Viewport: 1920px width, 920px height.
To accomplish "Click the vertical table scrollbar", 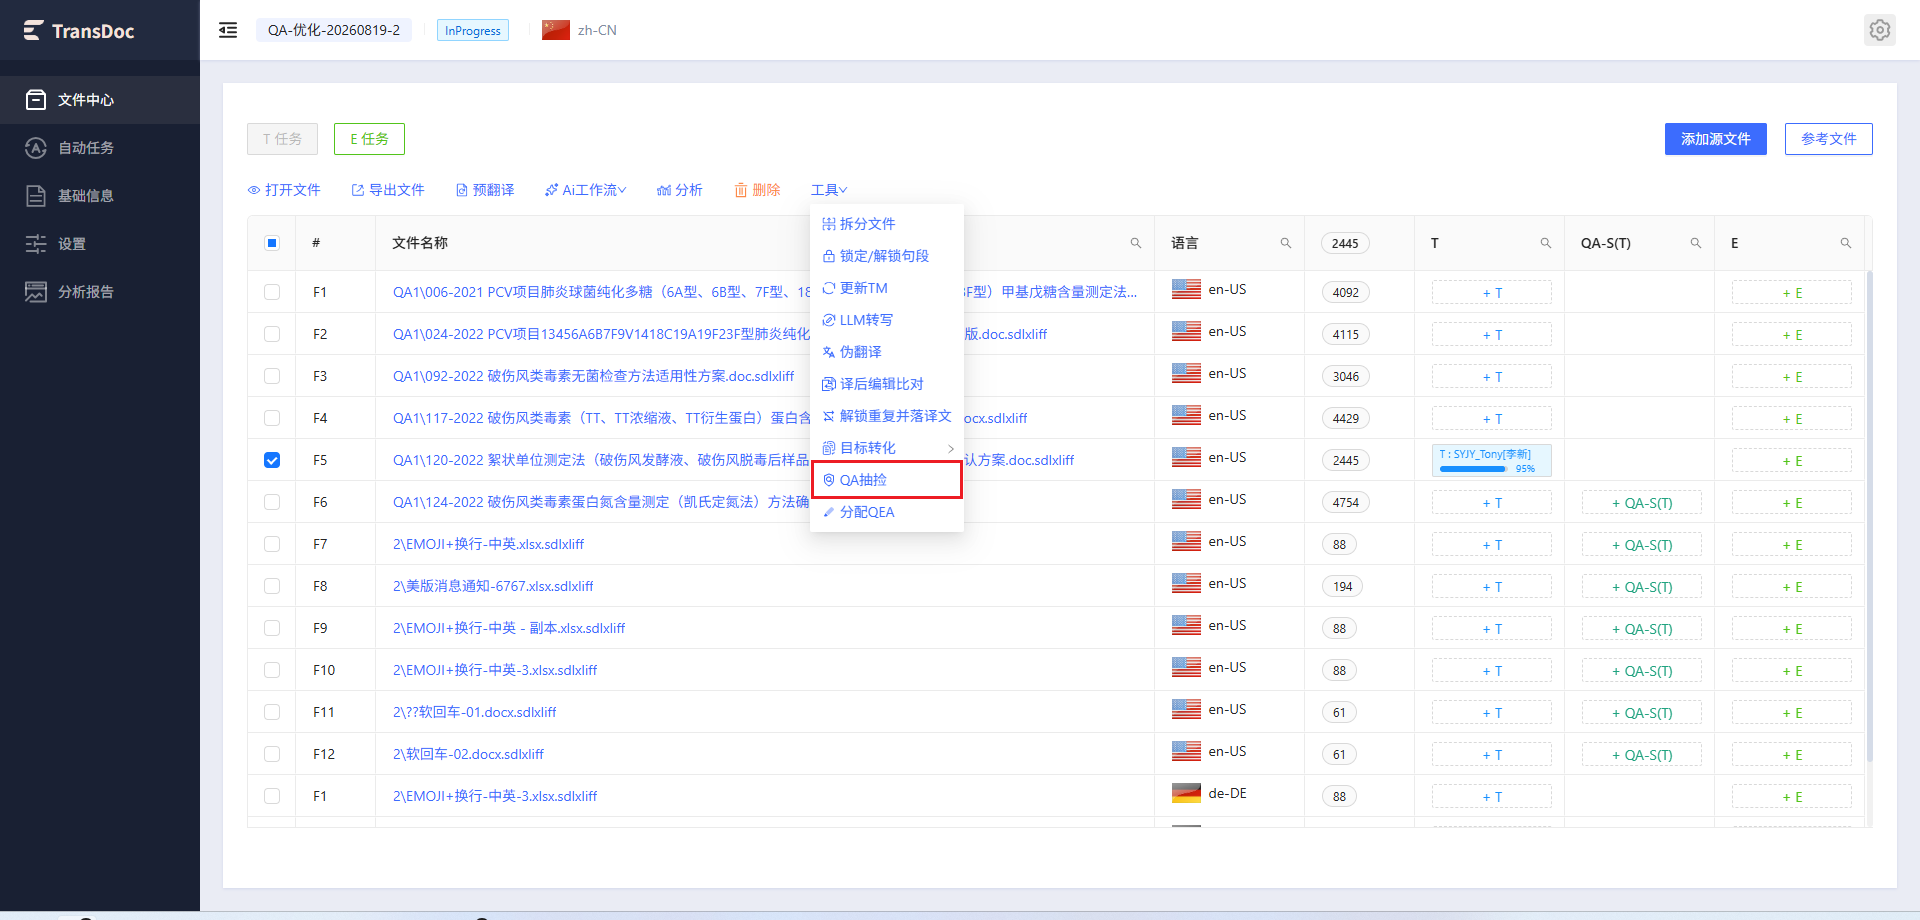I will [x=1869, y=515].
